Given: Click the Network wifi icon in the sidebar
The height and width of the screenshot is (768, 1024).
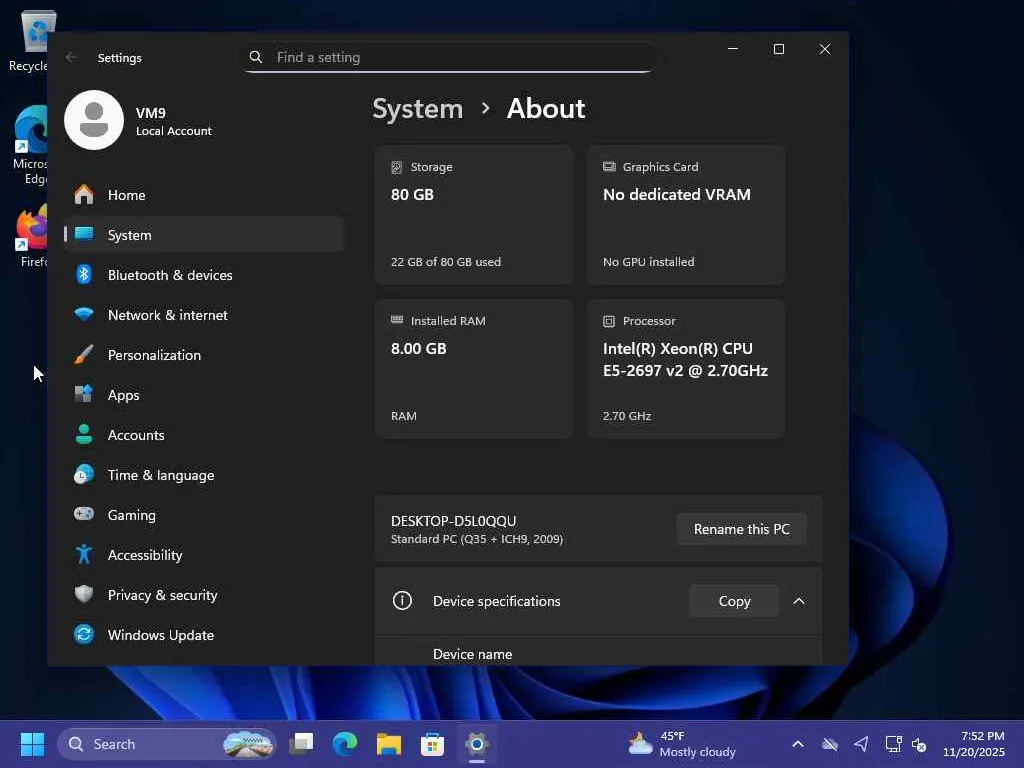Looking at the screenshot, I should pos(84,314).
